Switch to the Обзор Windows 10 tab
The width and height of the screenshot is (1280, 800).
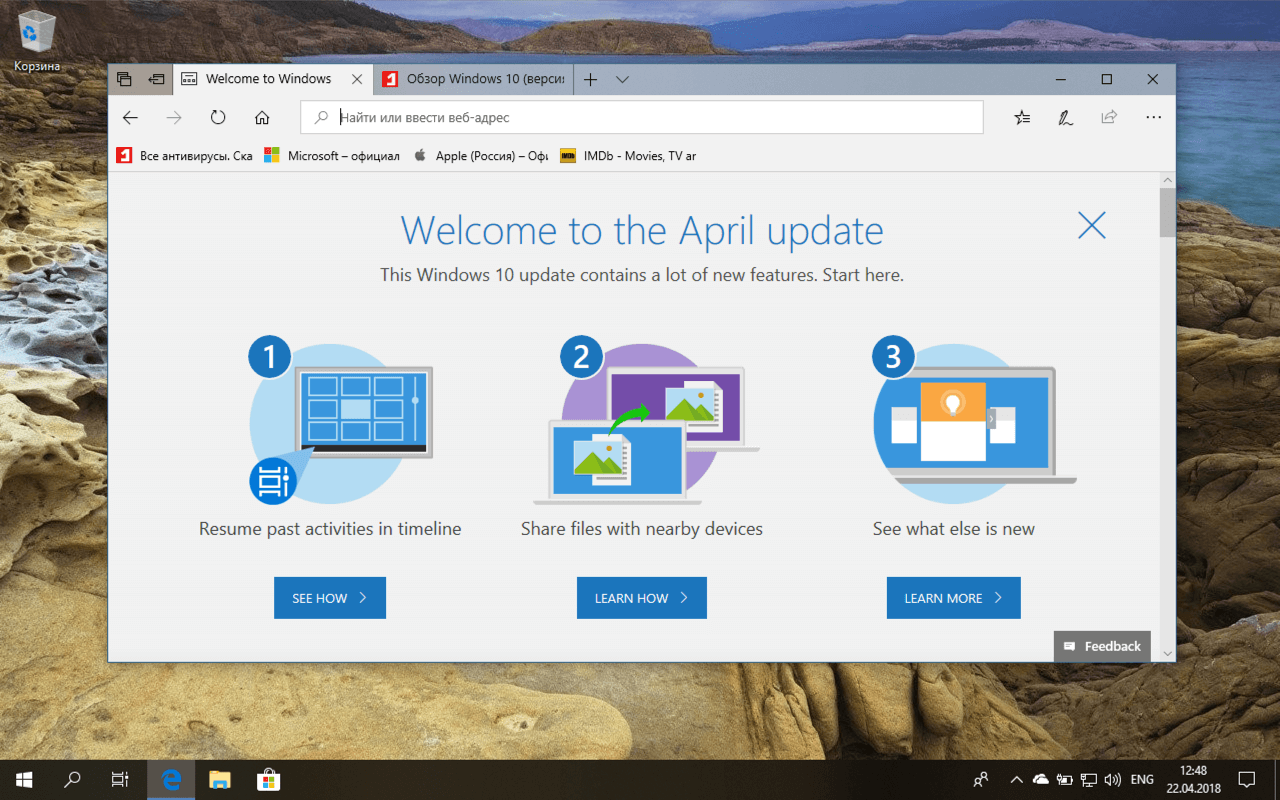pos(470,78)
